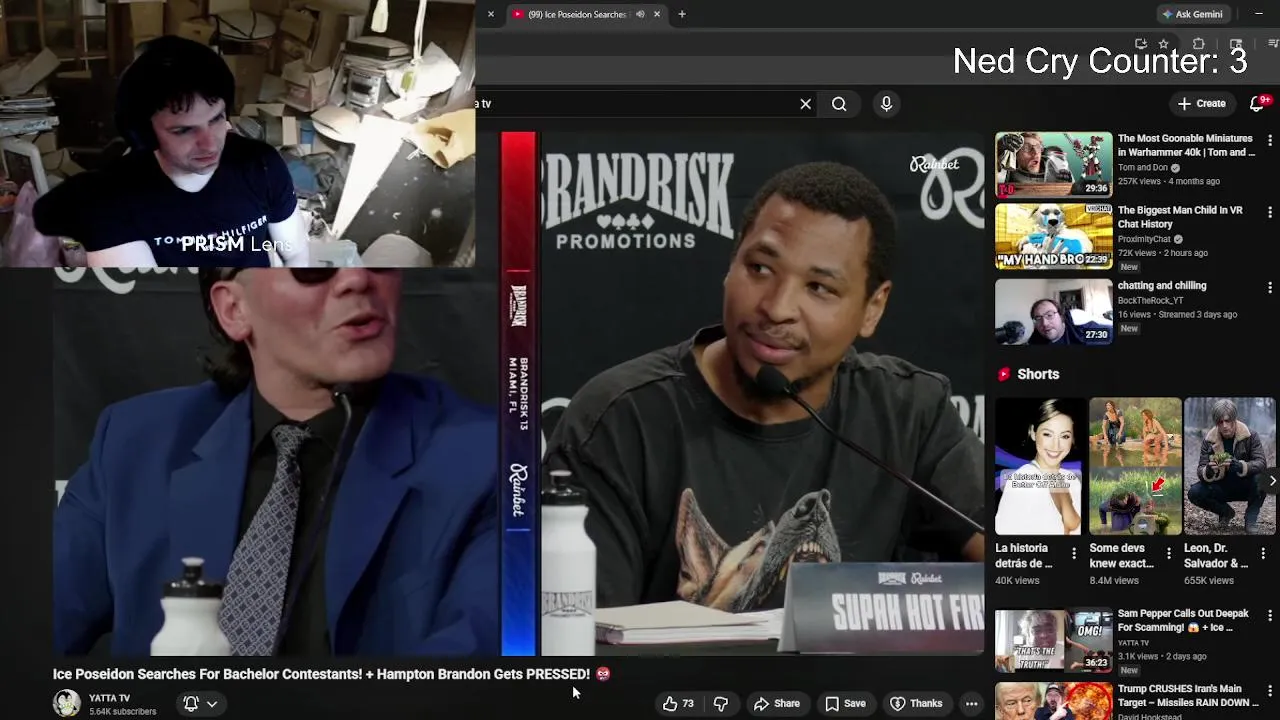Toggle notification bell for YATTA TV
The width and height of the screenshot is (1280, 720).
[191, 704]
